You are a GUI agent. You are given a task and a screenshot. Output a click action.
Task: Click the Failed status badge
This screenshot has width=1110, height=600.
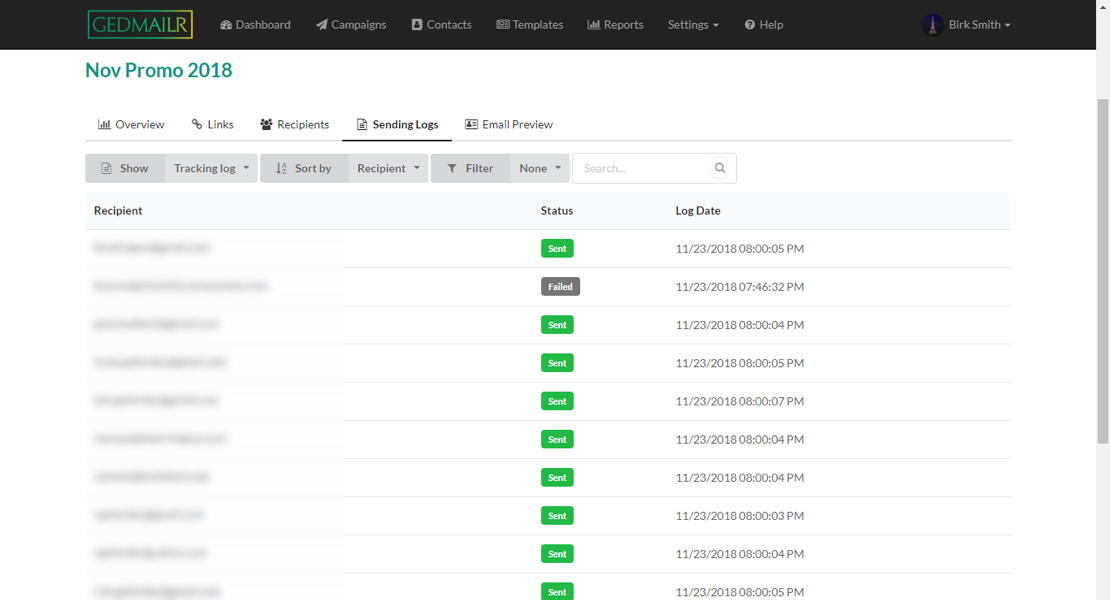point(560,287)
